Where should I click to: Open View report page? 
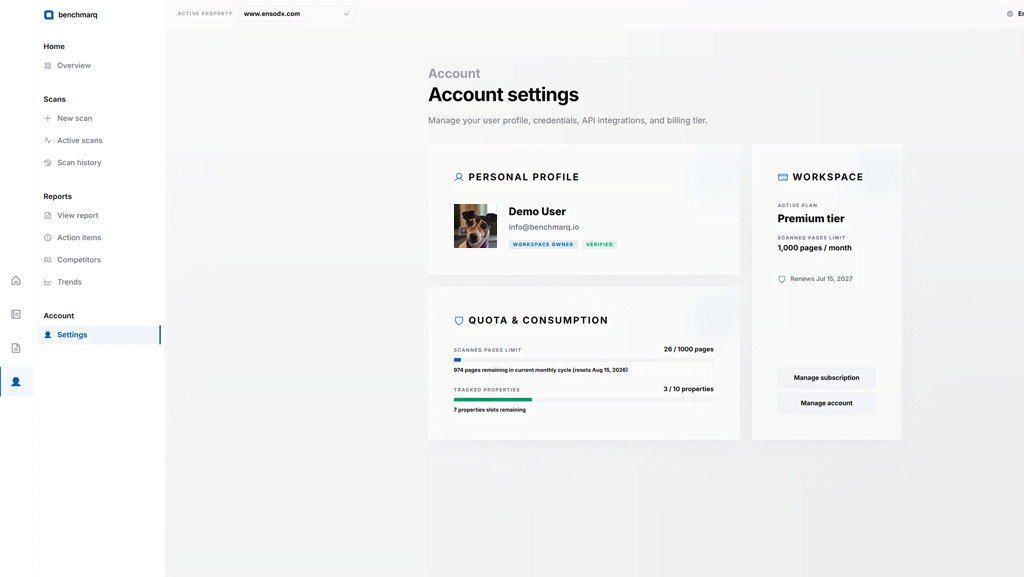(78, 215)
